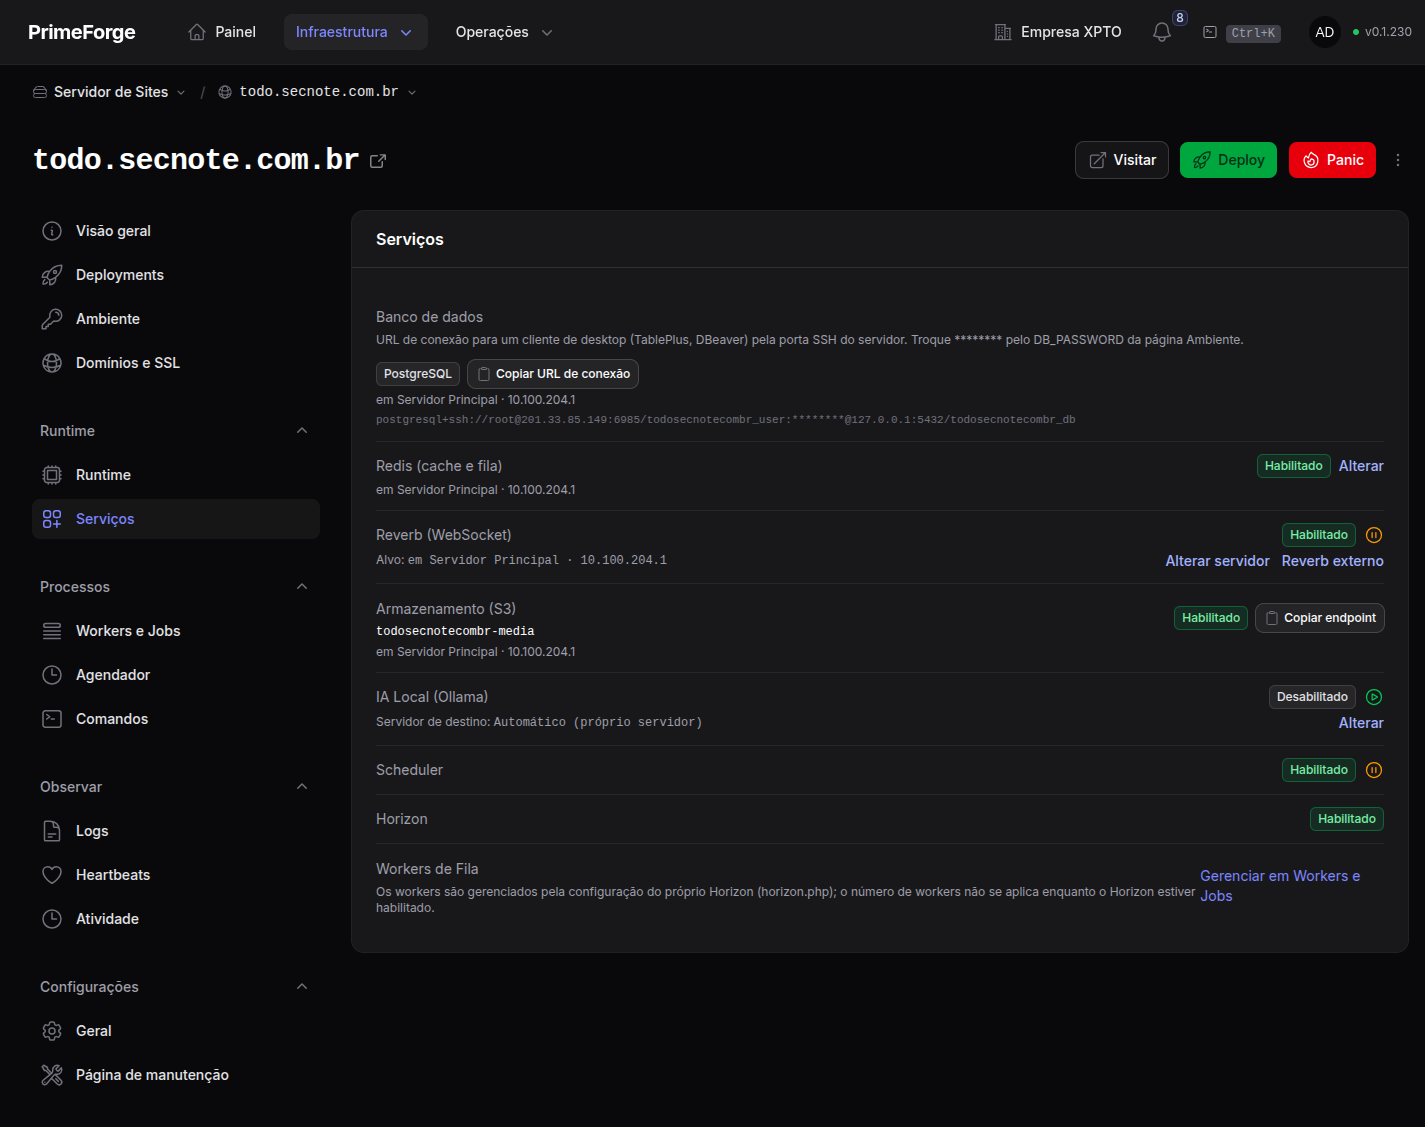Click Reverb externo link
1425x1127 pixels.
click(x=1333, y=561)
